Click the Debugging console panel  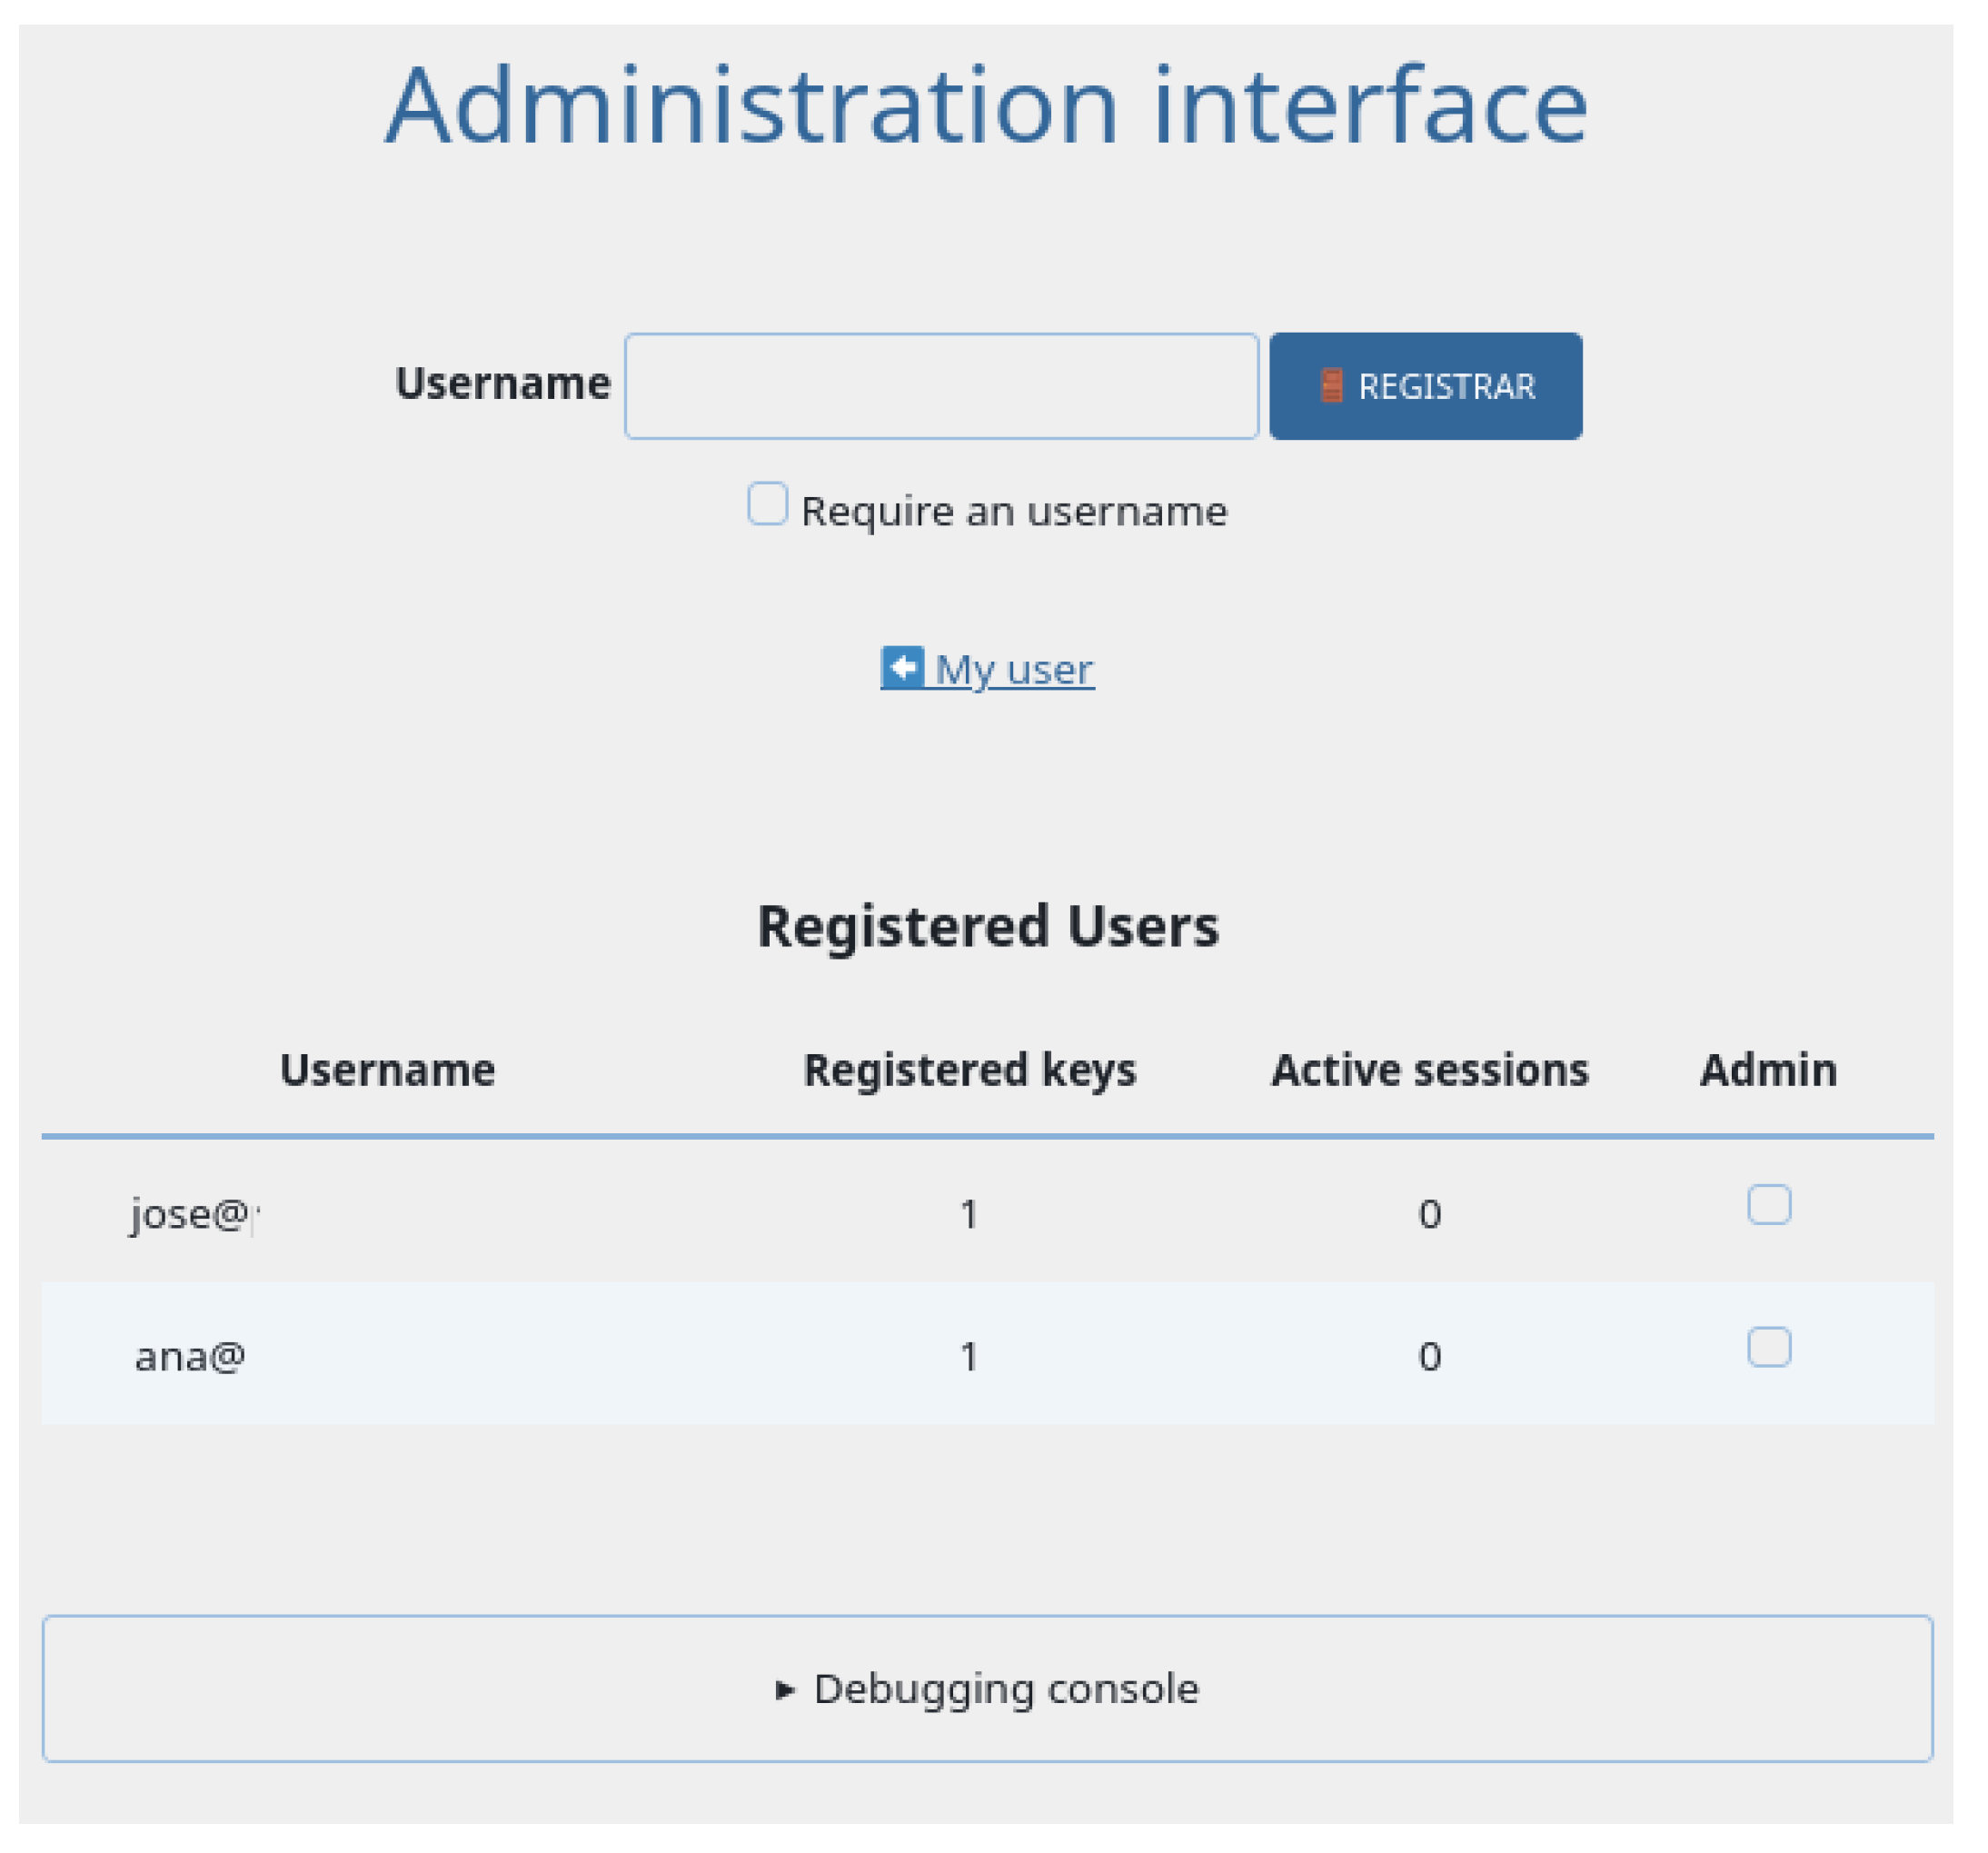(x=987, y=1689)
